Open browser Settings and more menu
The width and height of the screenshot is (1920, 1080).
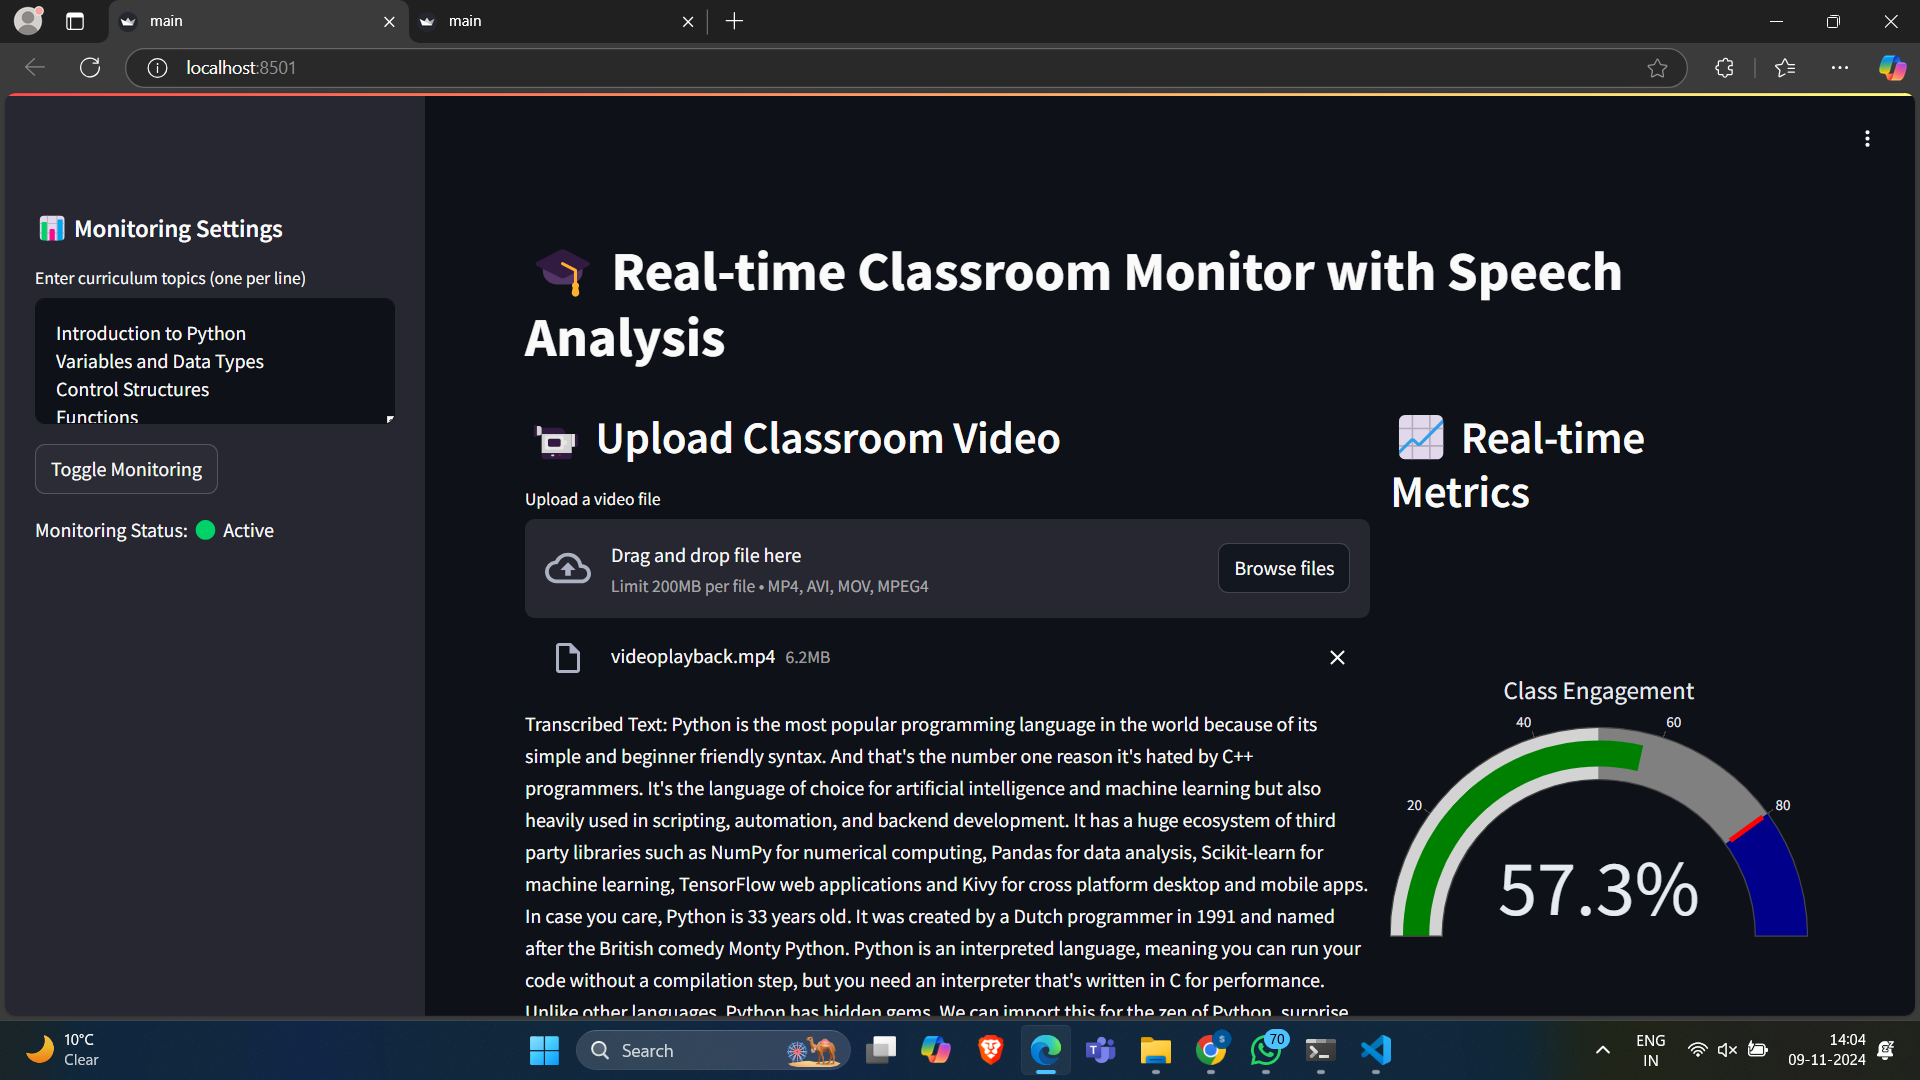[x=1840, y=67]
